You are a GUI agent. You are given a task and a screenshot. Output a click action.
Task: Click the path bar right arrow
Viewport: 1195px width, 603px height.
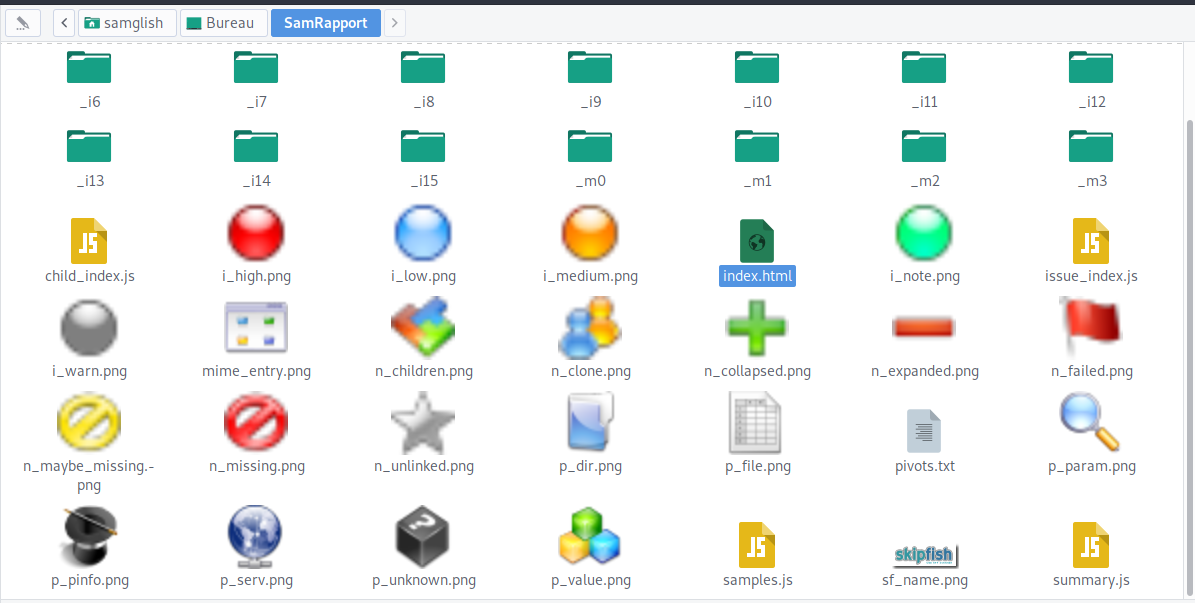click(x=394, y=23)
